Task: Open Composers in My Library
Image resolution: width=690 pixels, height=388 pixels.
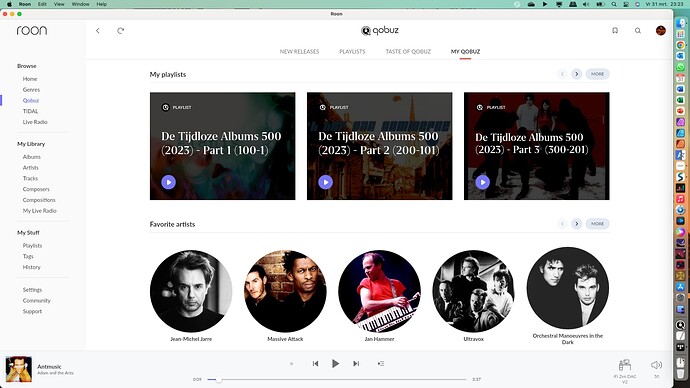Action: pyautogui.click(x=36, y=189)
